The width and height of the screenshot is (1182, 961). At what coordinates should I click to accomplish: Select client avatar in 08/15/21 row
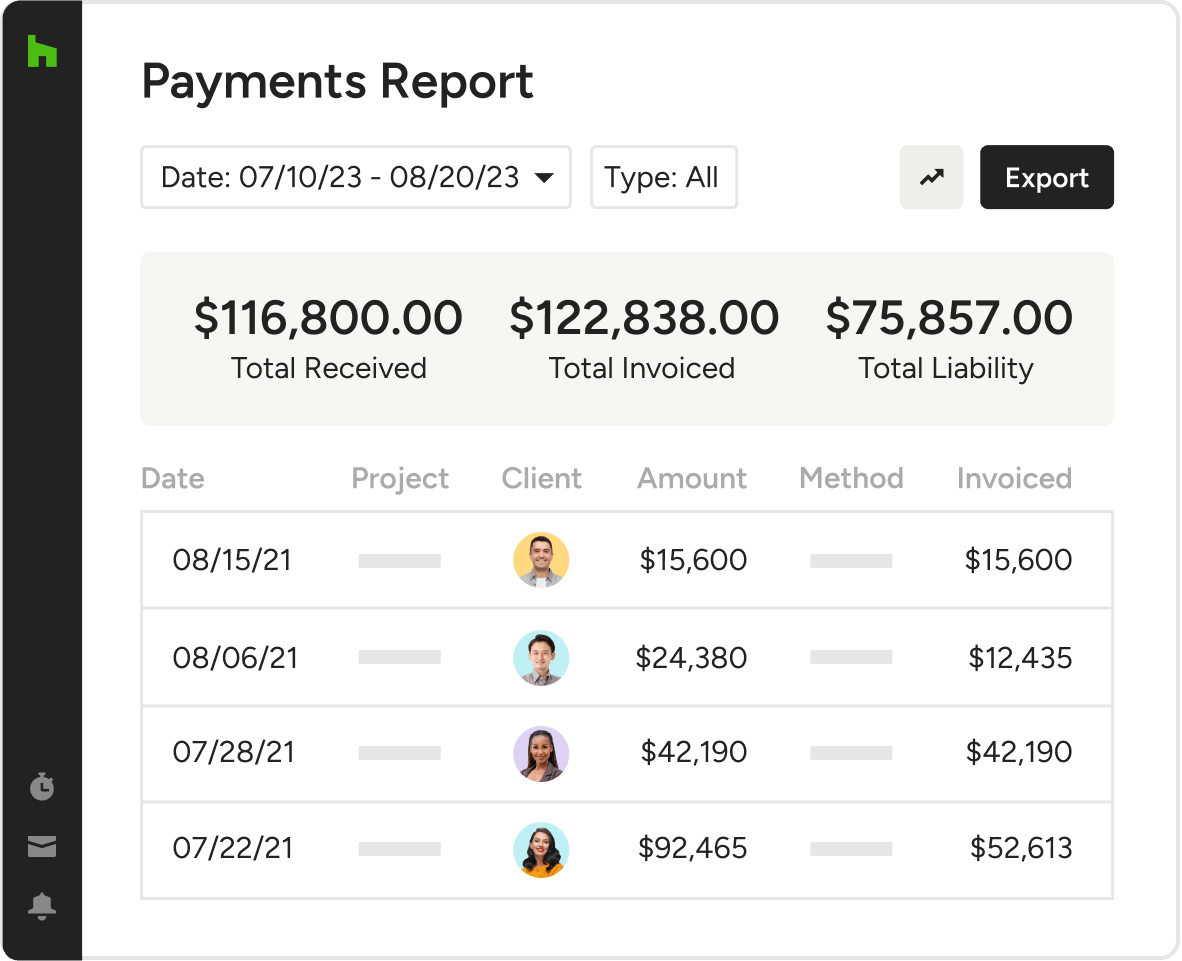pos(541,560)
